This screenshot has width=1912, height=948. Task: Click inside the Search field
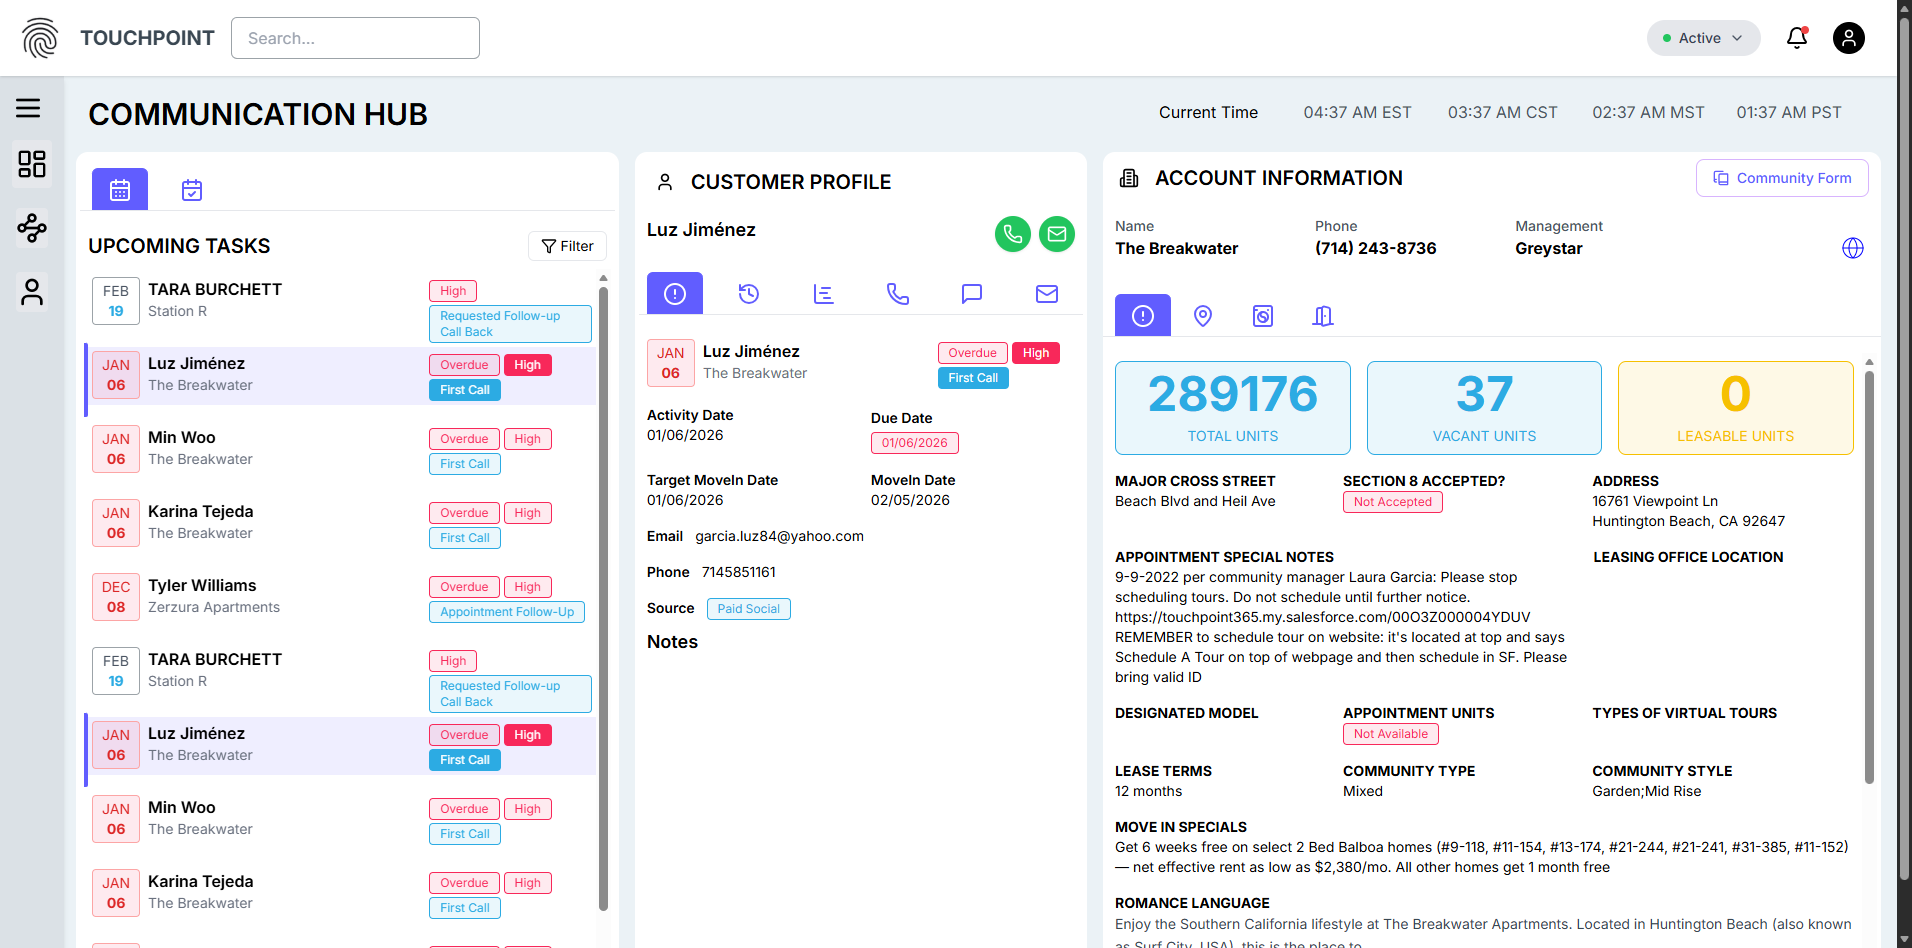coord(355,37)
